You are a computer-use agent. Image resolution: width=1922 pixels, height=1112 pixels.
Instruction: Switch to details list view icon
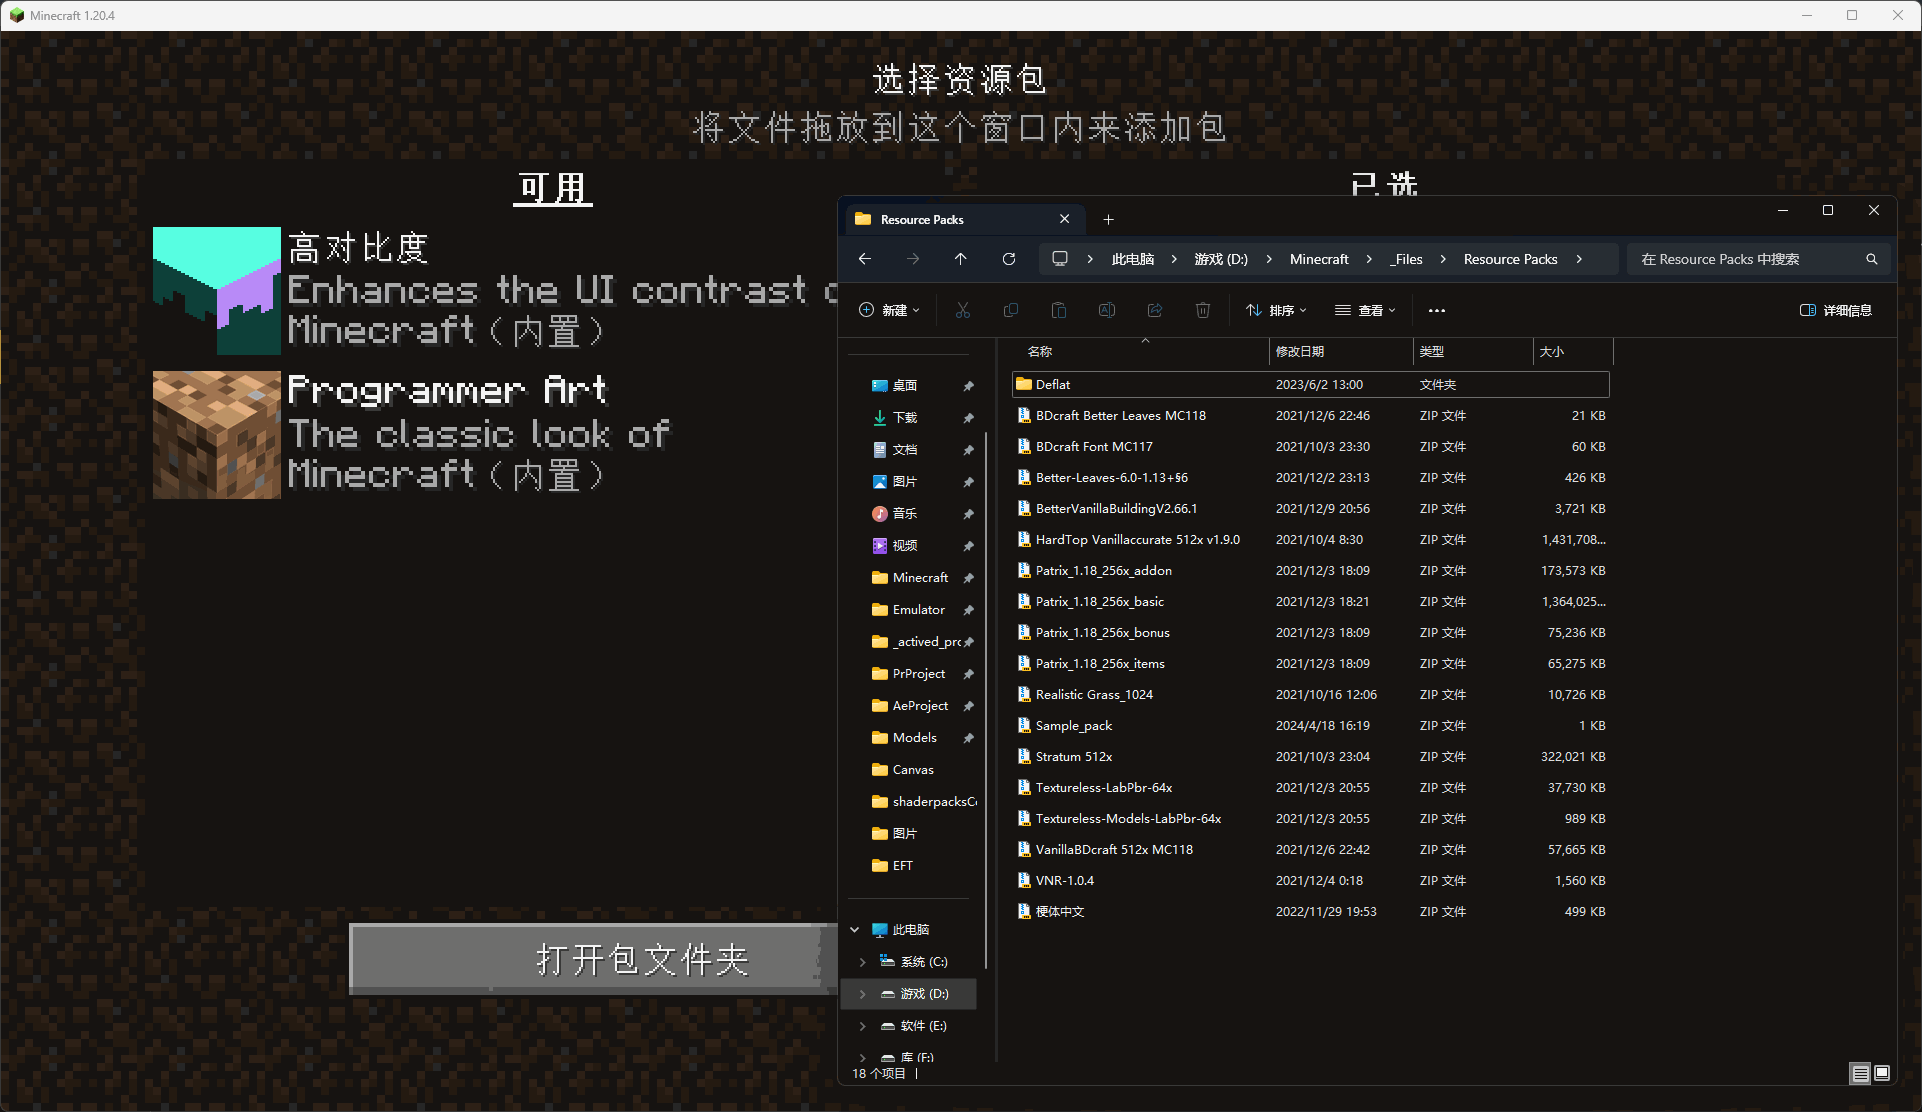[1860, 1073]
